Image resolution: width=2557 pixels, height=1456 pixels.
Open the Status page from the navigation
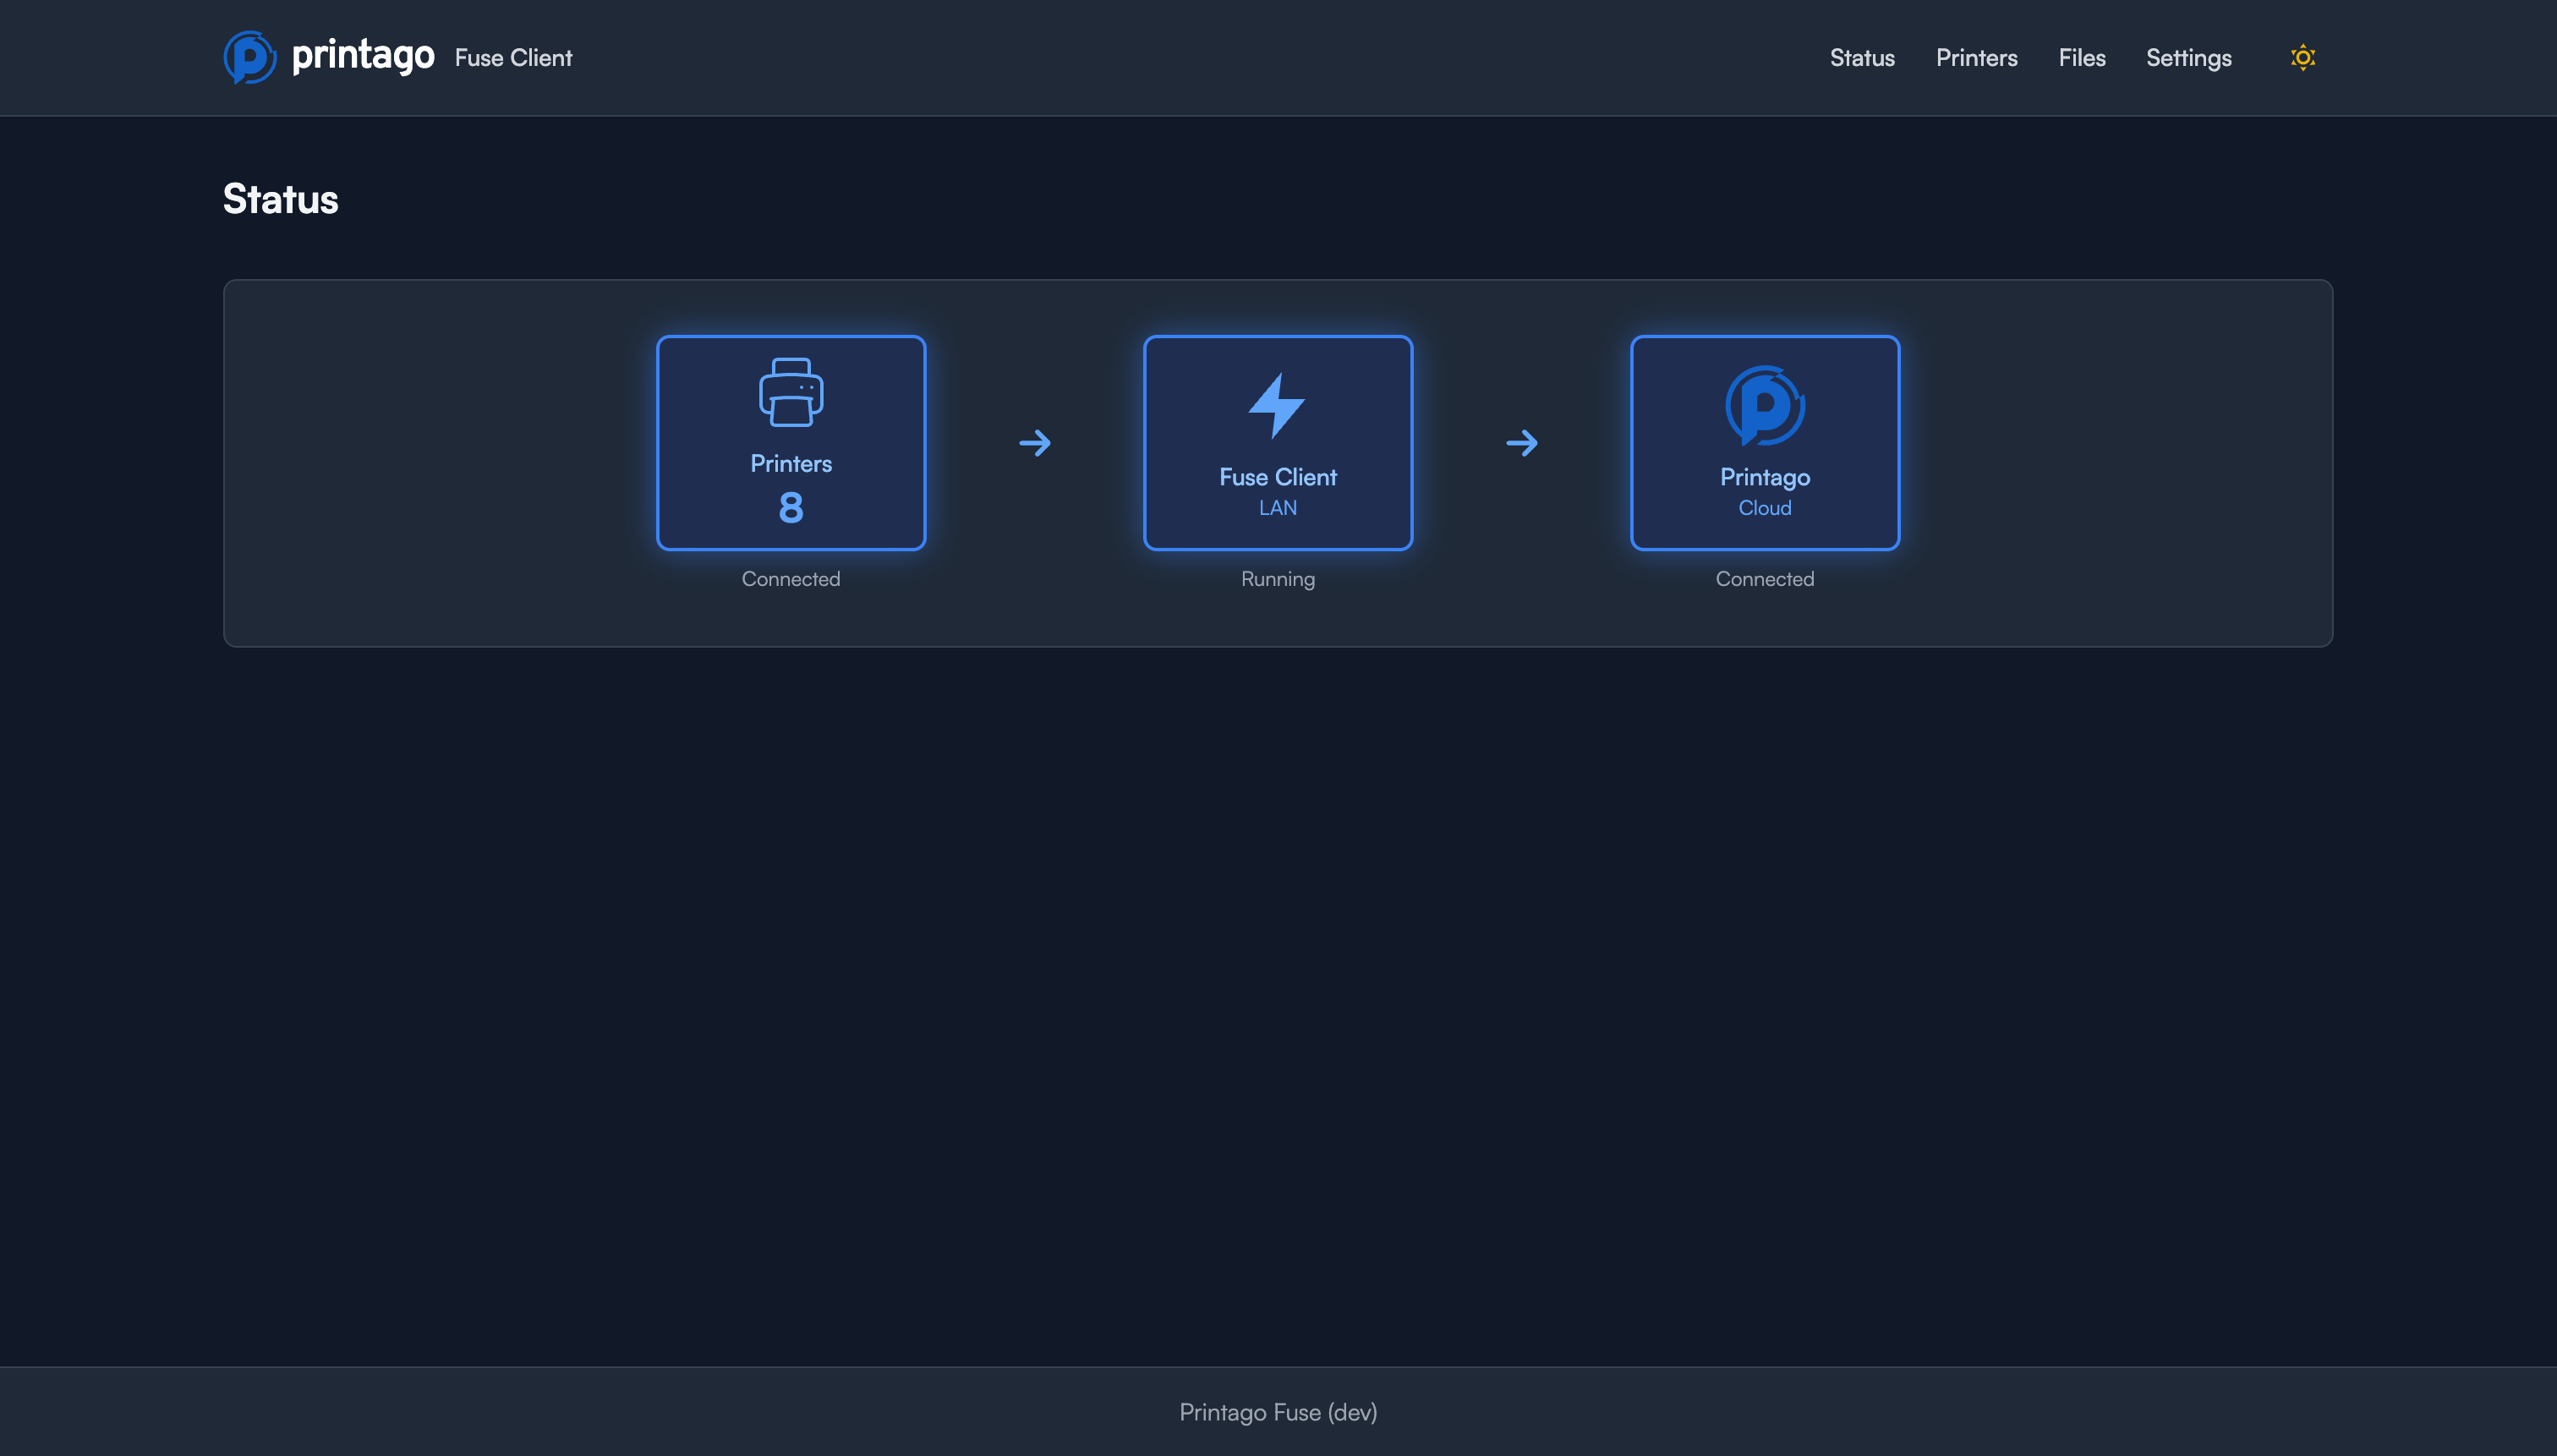pyautogui.click(x=1861, y=58)
